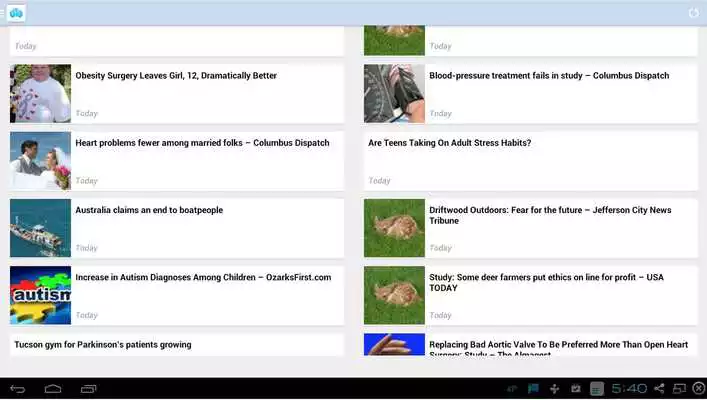This screenshot has height=400, width=707.
Task: Tap the autism puzzle thumbnail image
Action: [x=40, y=295]
